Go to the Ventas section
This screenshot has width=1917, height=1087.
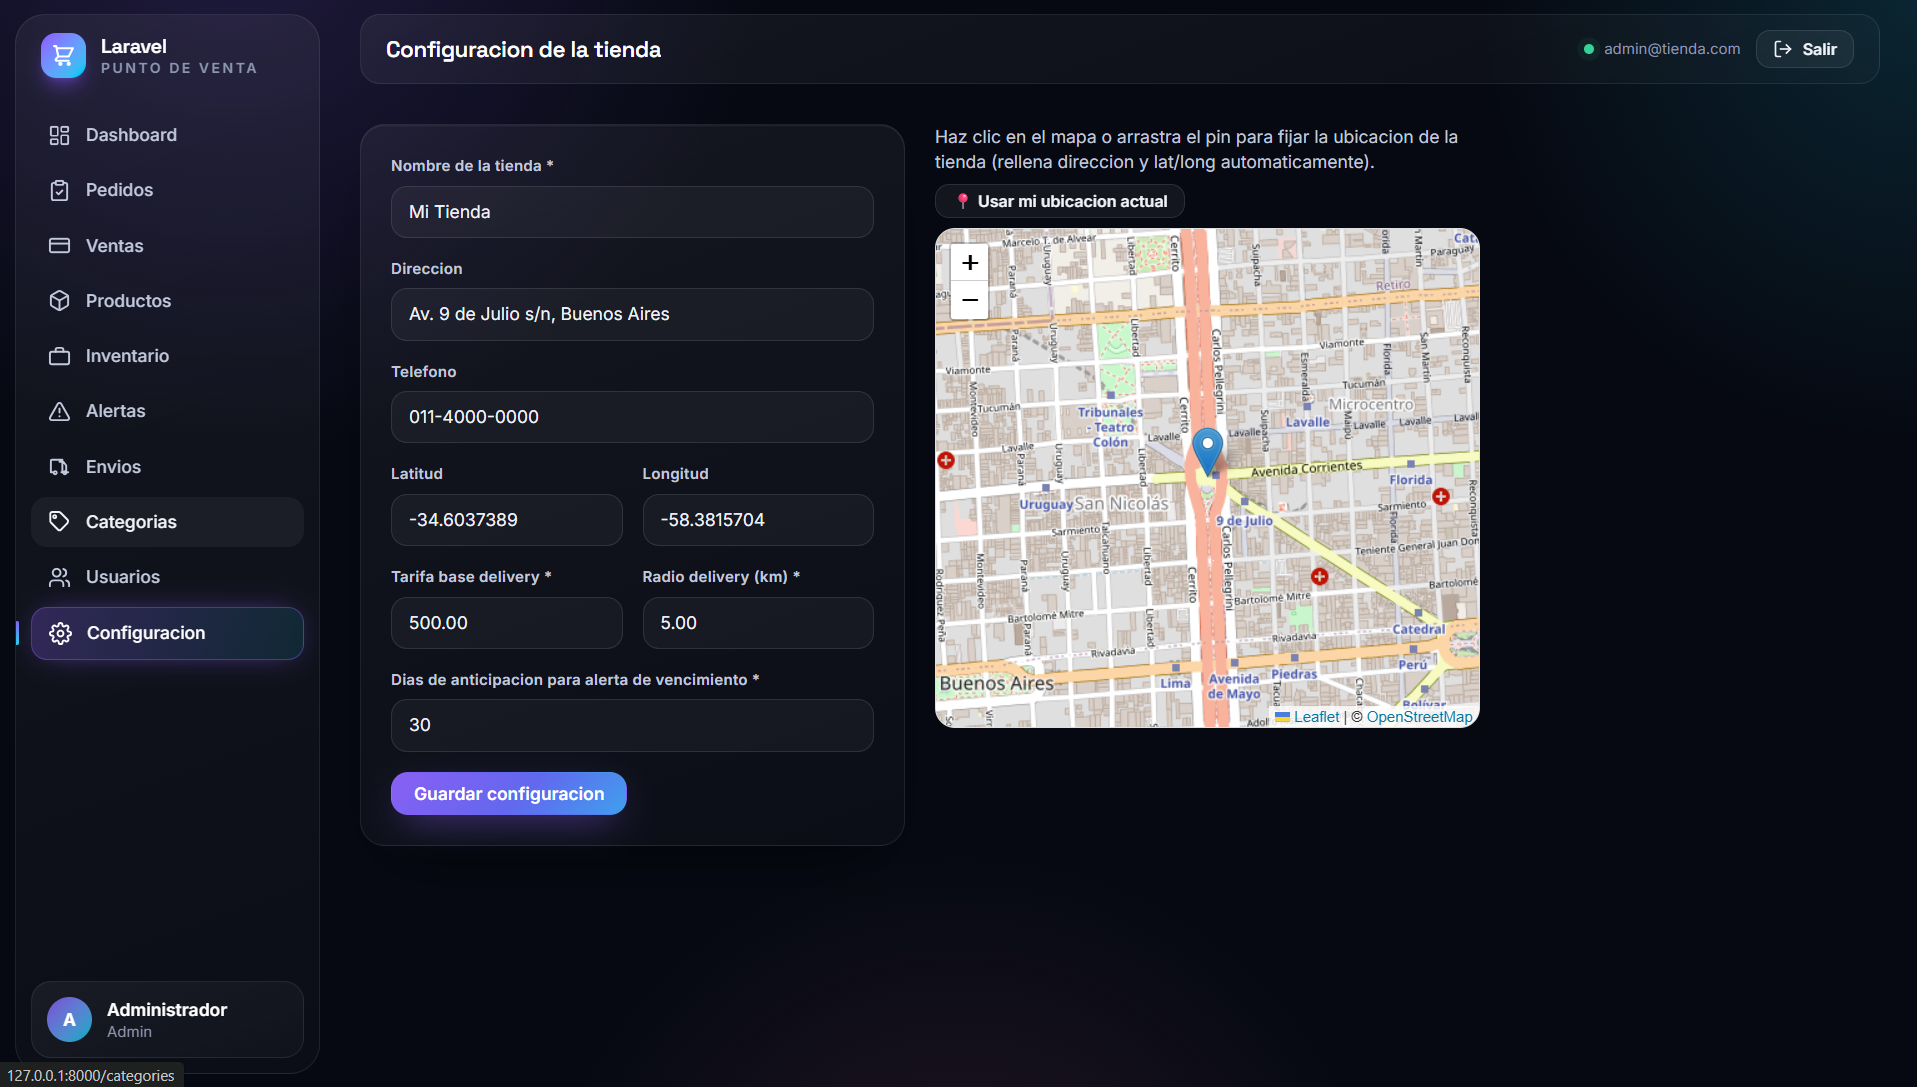pyautogui.click(x=167, y=246)
